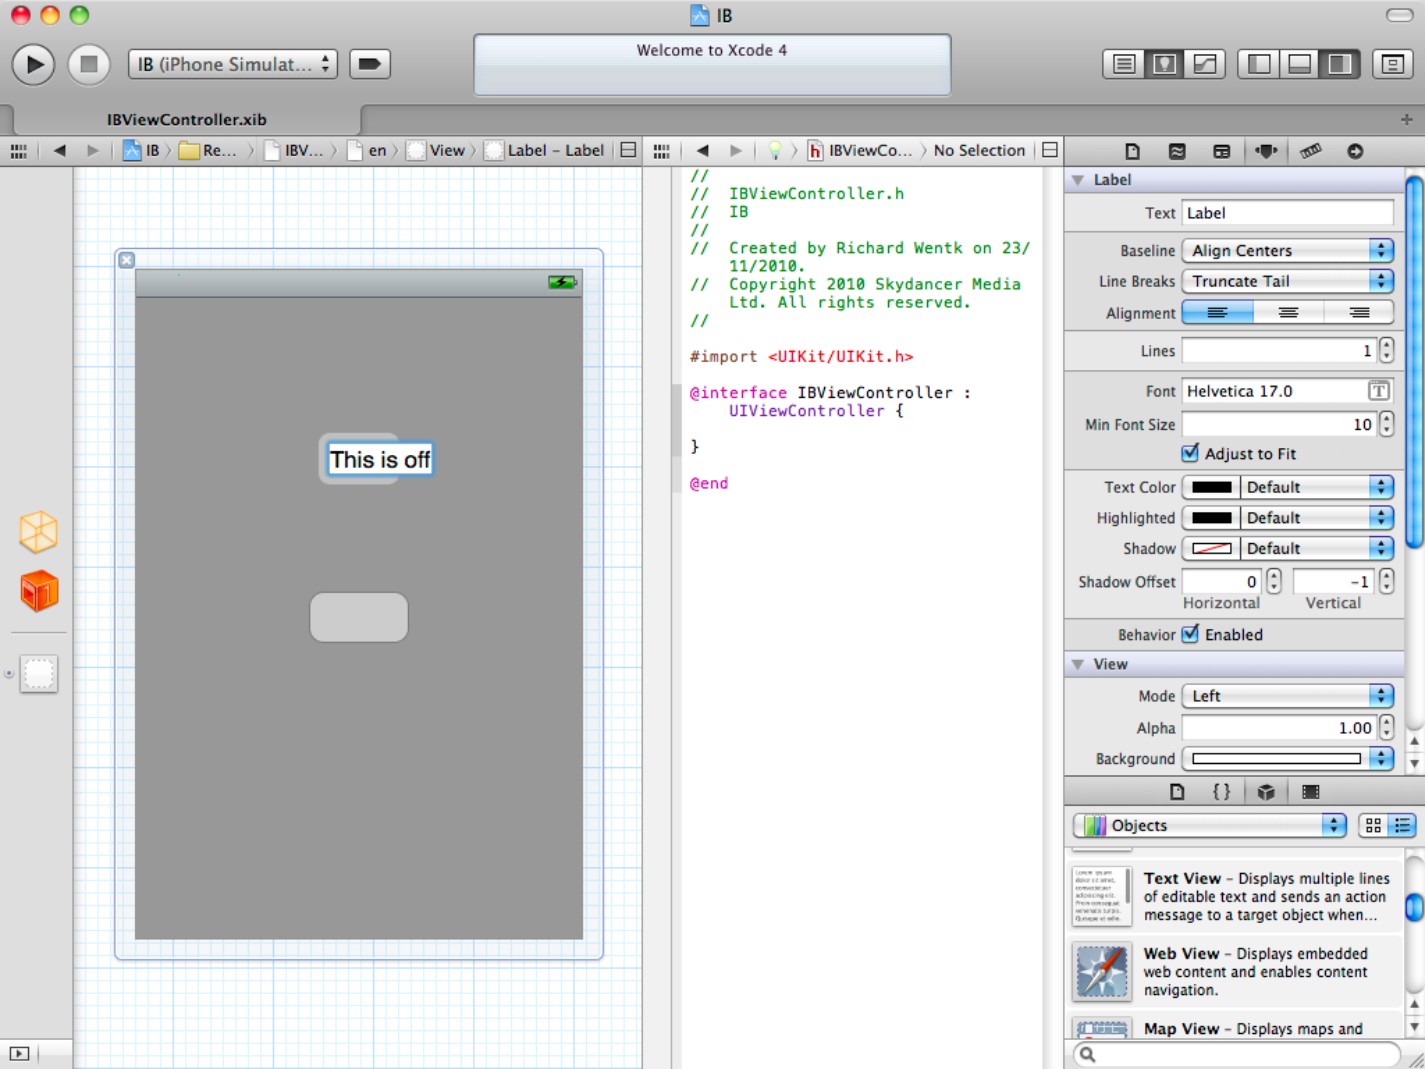Click the Stop button in toolbar
1425x1069 pixels.
[x=88, y=64]
